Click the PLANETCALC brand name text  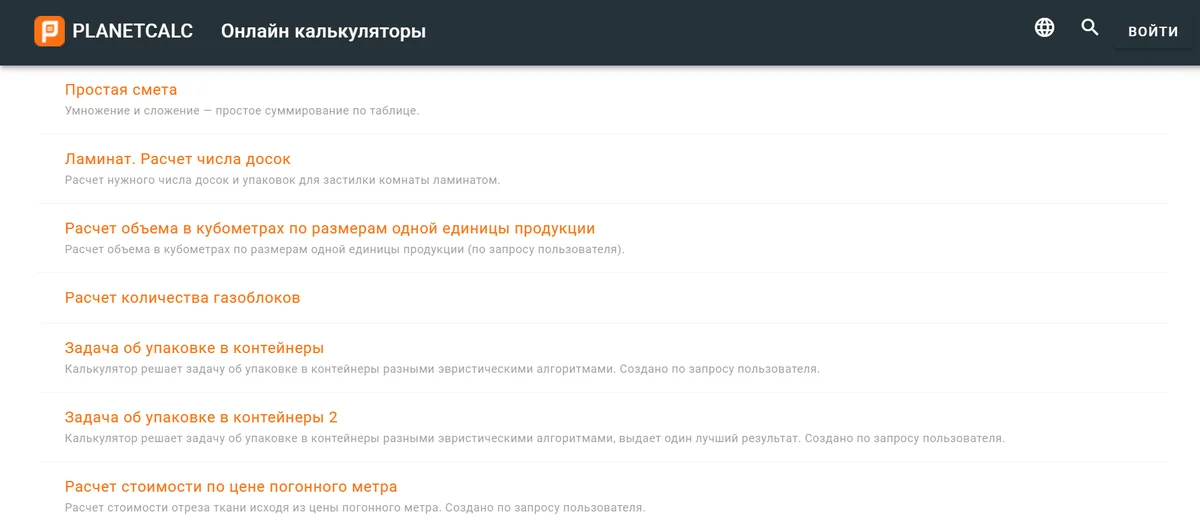coord(132,32)
